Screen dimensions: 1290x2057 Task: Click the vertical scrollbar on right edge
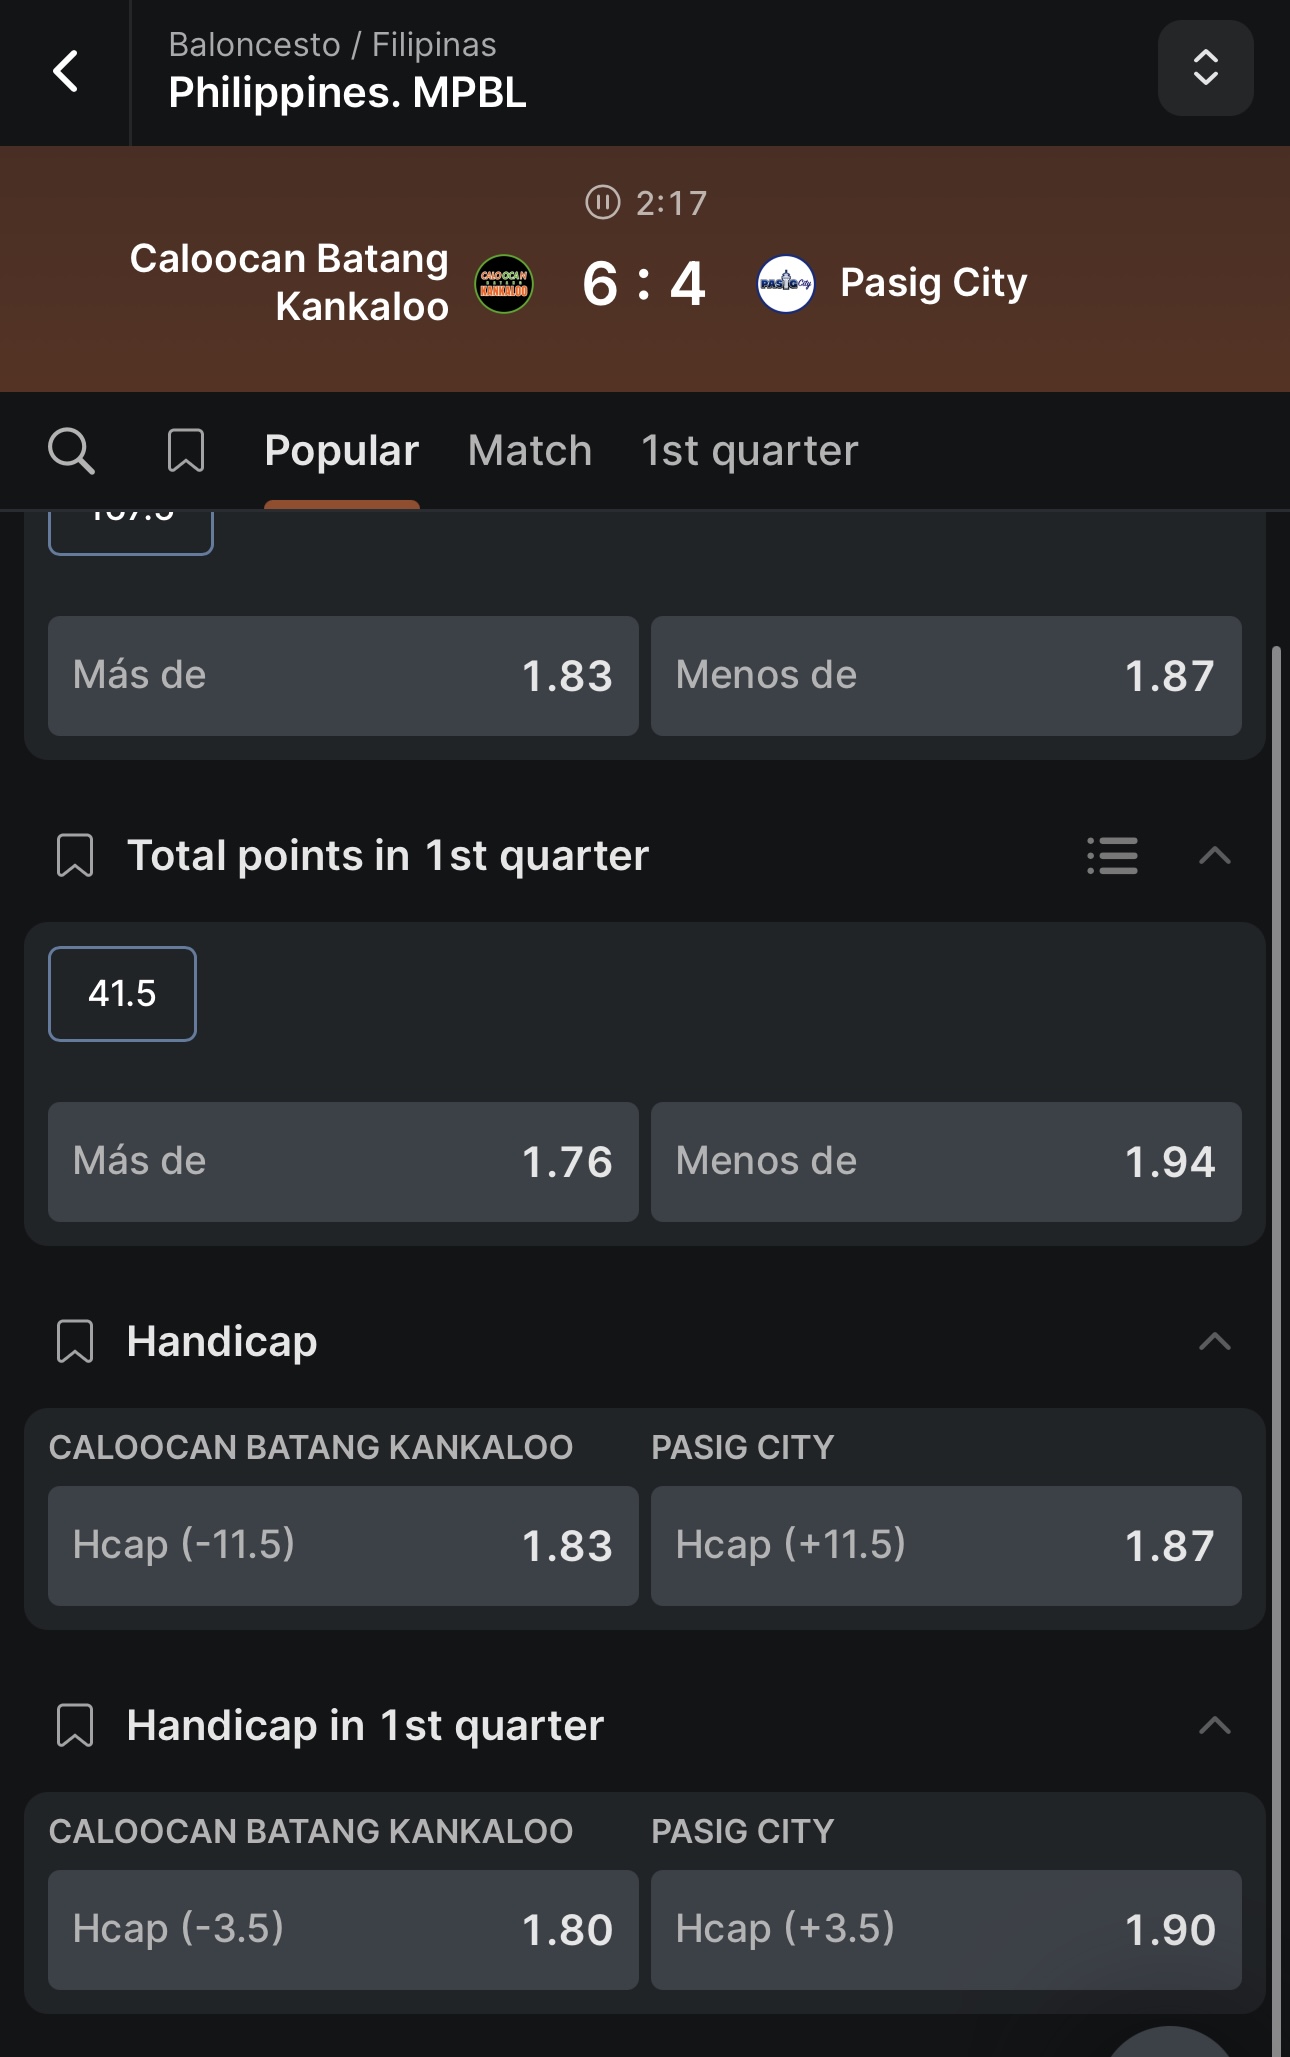click(1276, 1350)
